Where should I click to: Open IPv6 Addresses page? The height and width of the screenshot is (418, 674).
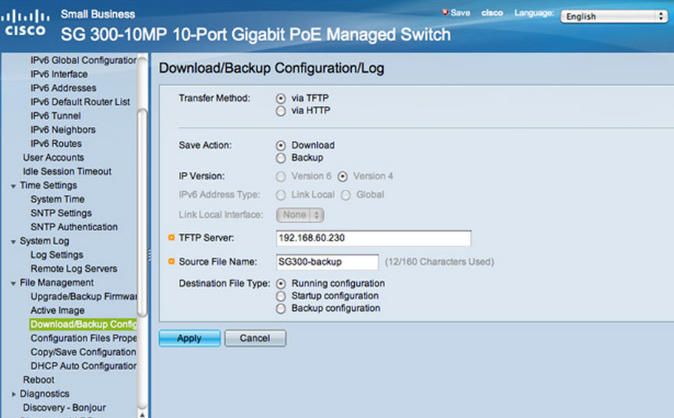pos(63,88)
